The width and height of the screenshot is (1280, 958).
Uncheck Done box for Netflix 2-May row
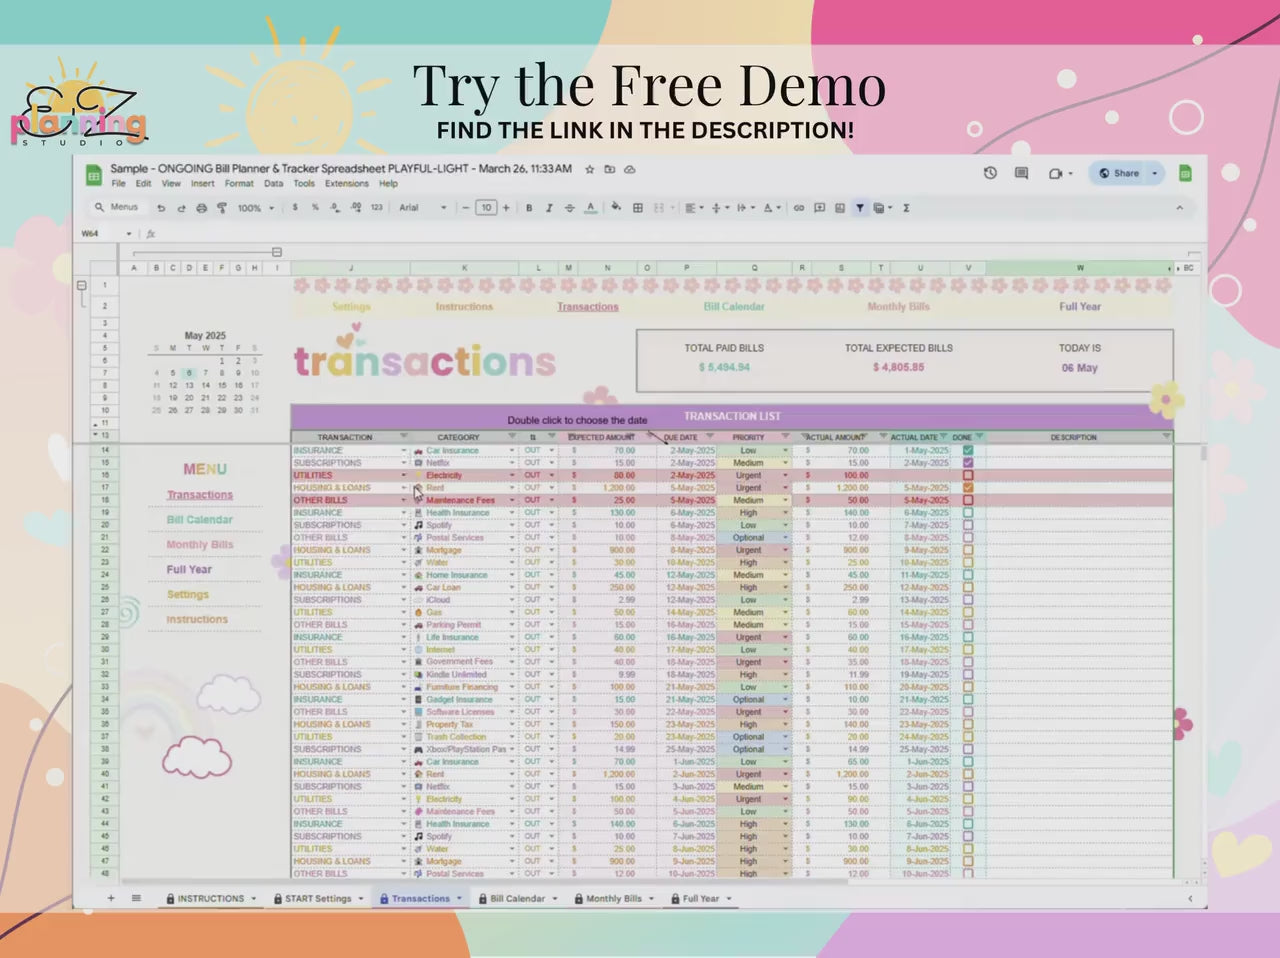pyautogui.click(x=968, y=463)
